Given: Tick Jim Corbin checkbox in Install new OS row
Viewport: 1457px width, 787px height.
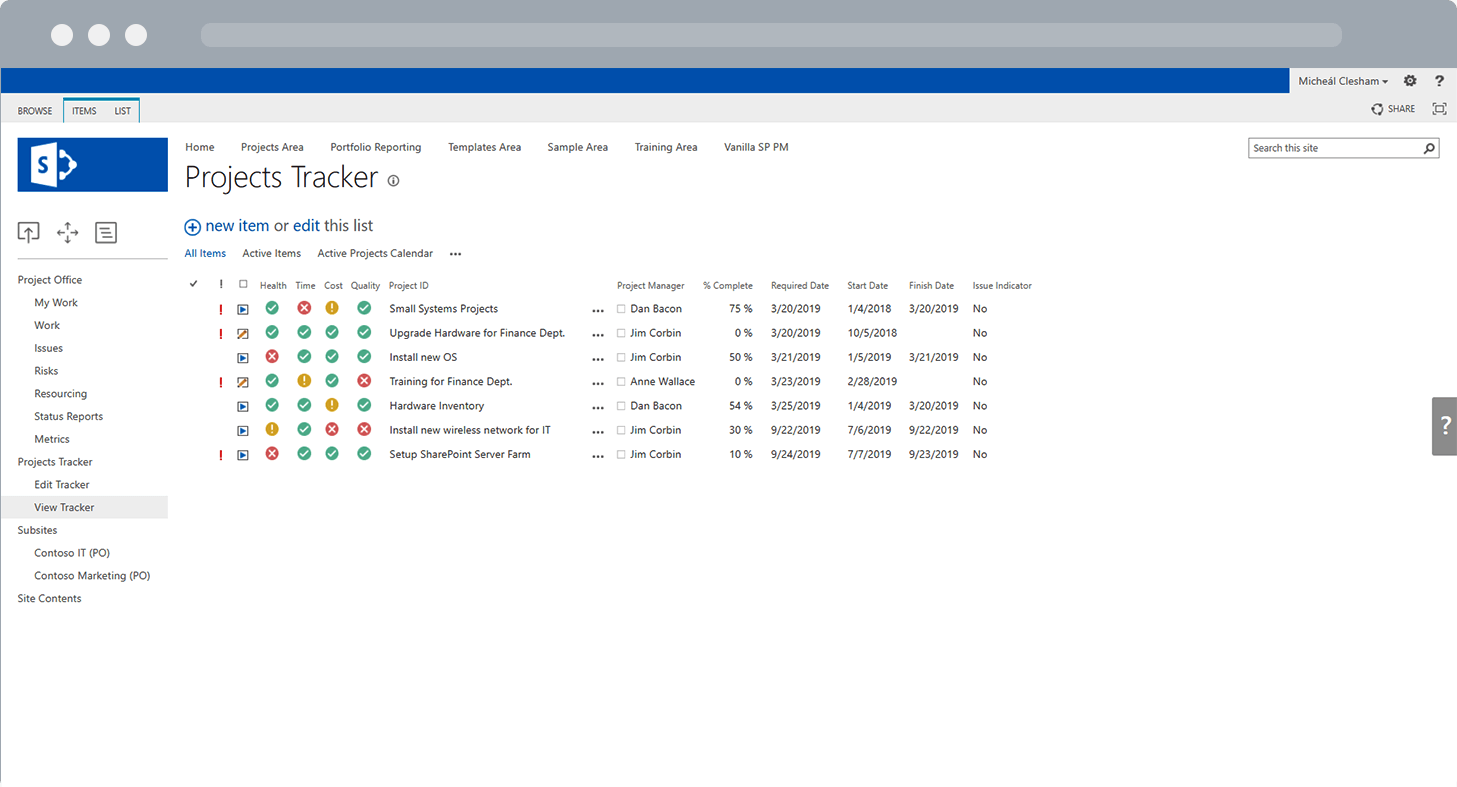Looking at the screenshot, I should pos(621,357).
